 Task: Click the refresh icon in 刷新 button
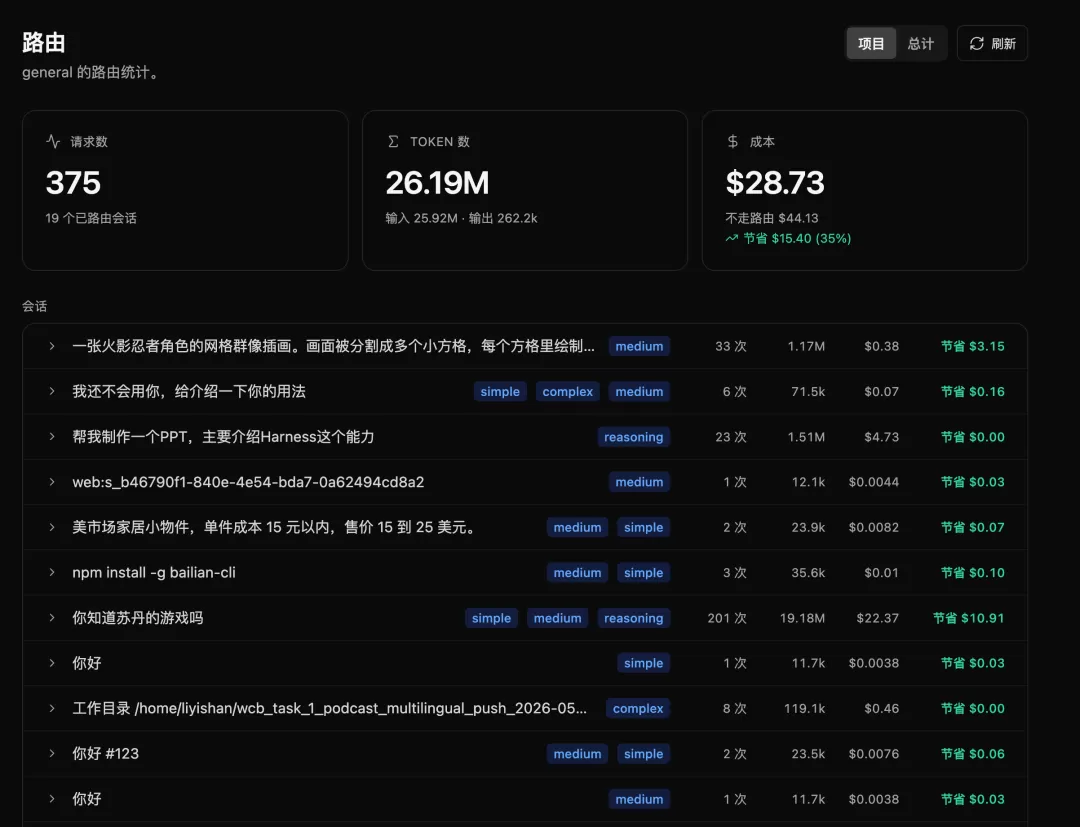[976, 43]
